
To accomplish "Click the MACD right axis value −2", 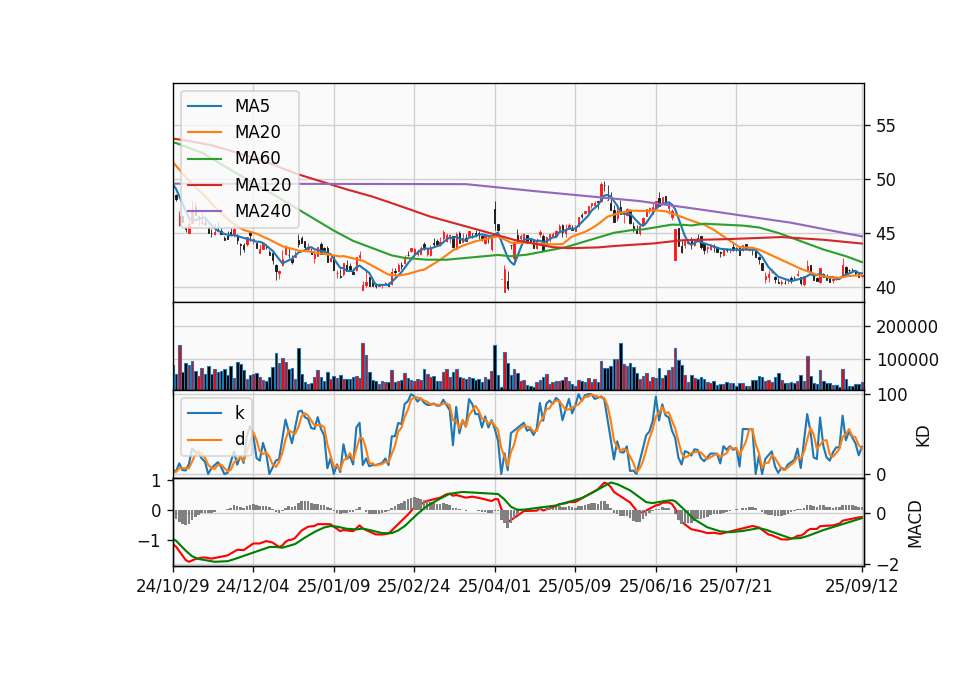I will pyautogui.click(x=888, y=564).
